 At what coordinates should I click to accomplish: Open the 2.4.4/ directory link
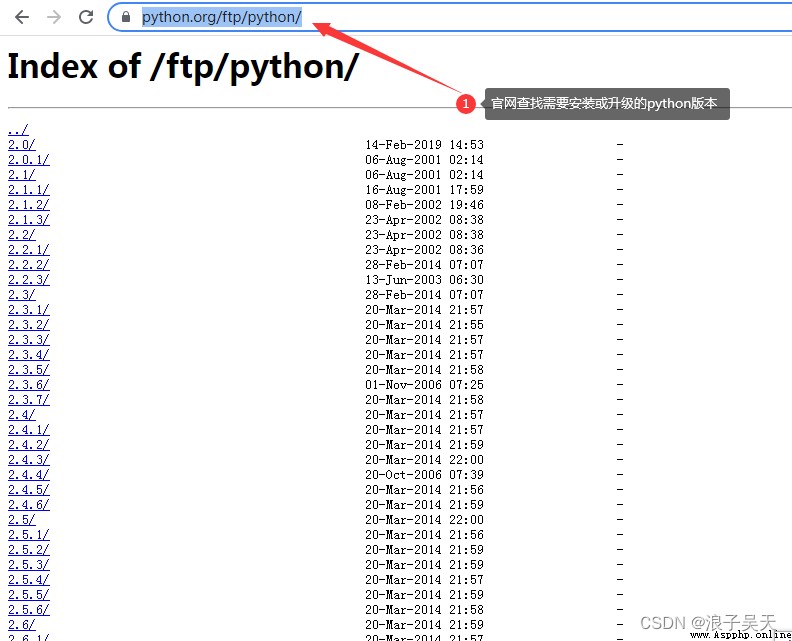click(x=29, y=475)
